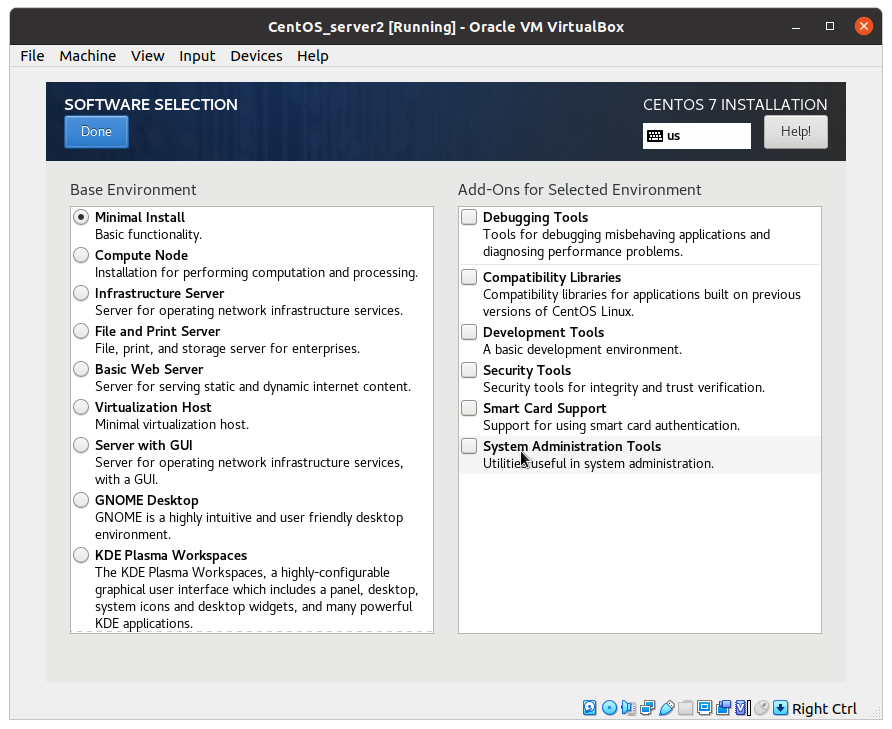The height and width of the screenshot is (729, 892).
Task: Click the us keyboard layout field
Action: (697, 136)
